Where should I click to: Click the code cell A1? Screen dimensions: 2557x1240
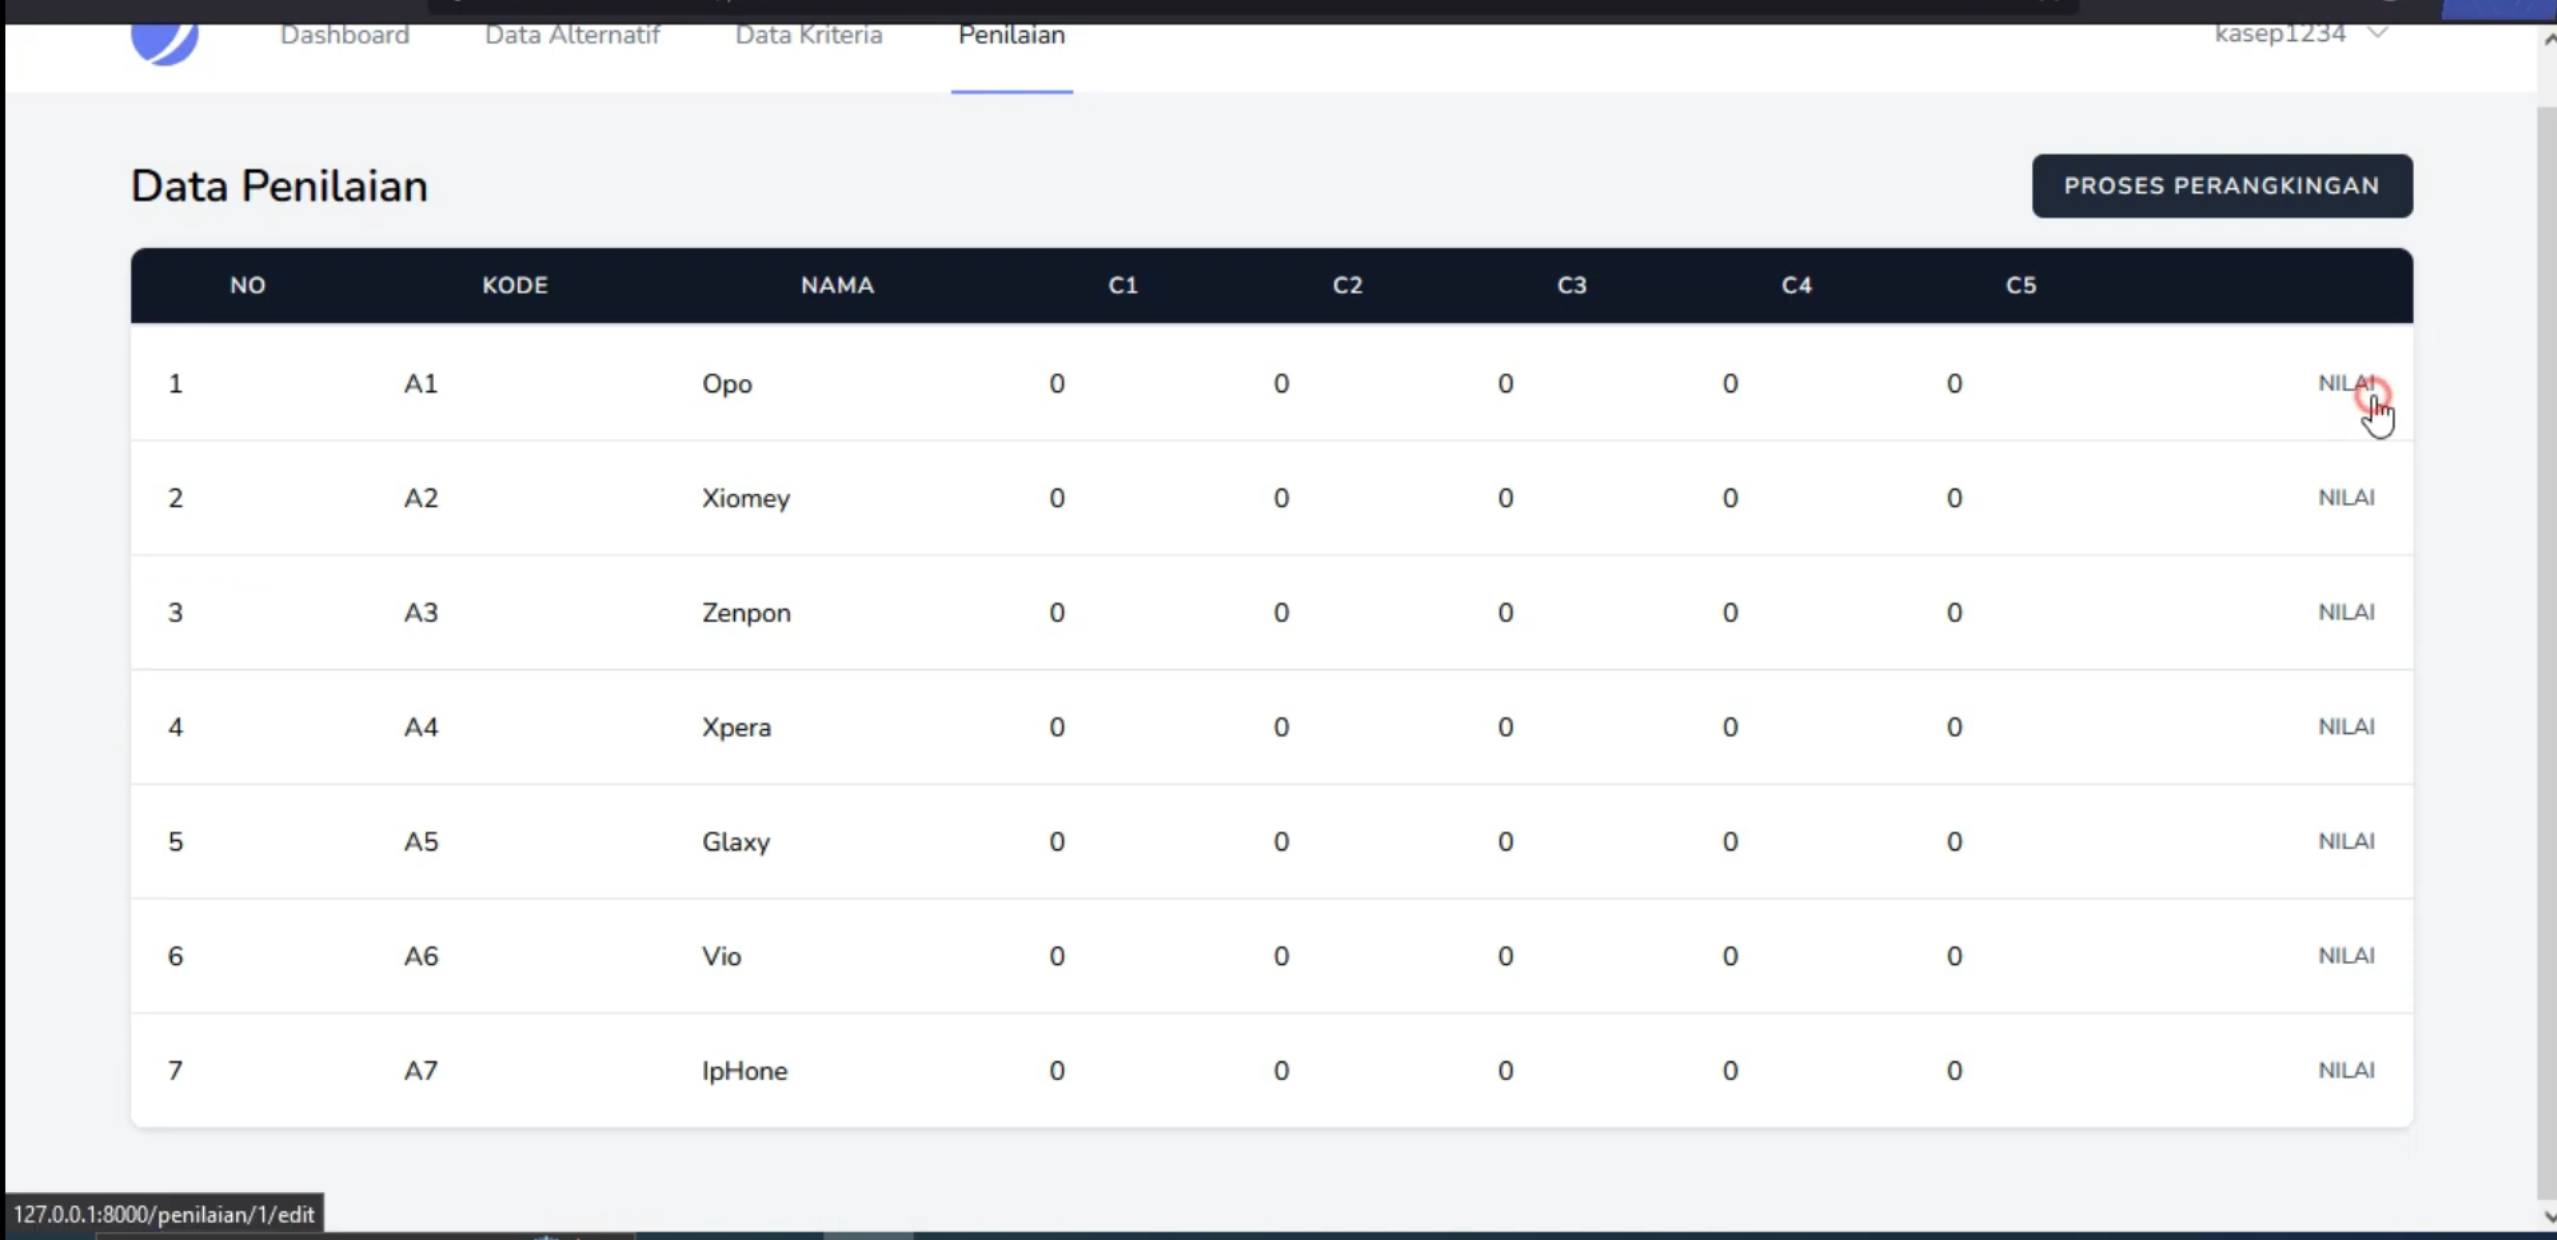[421, 384]
